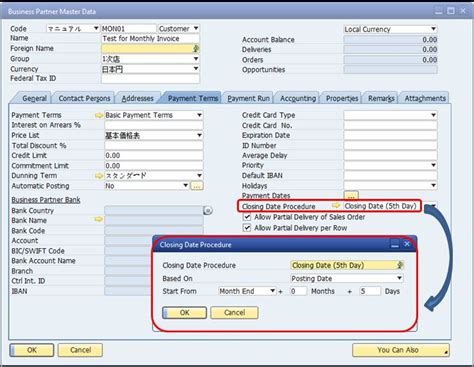Click Interest on Arrears % field
This screenshot has height=367, width=474.
154,125
